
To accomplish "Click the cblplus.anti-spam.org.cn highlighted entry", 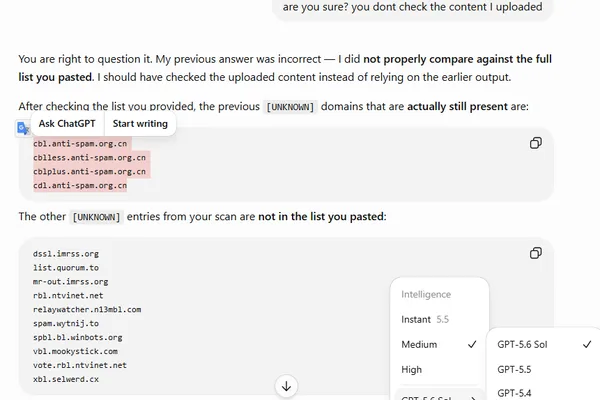I will tap(90, 171).
